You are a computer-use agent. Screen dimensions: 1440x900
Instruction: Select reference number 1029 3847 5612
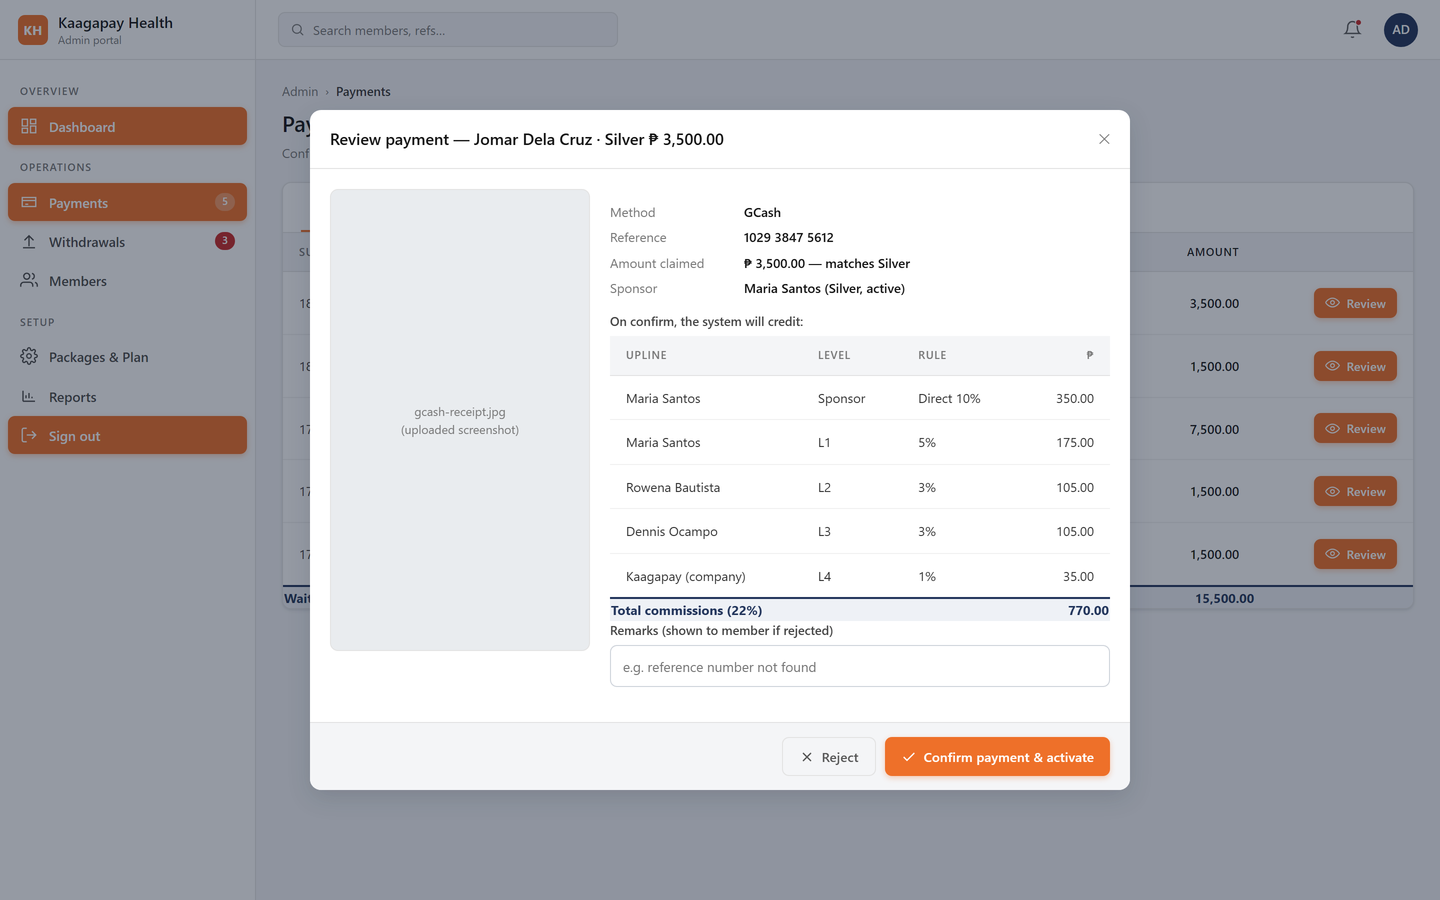(x=788, y=238)
